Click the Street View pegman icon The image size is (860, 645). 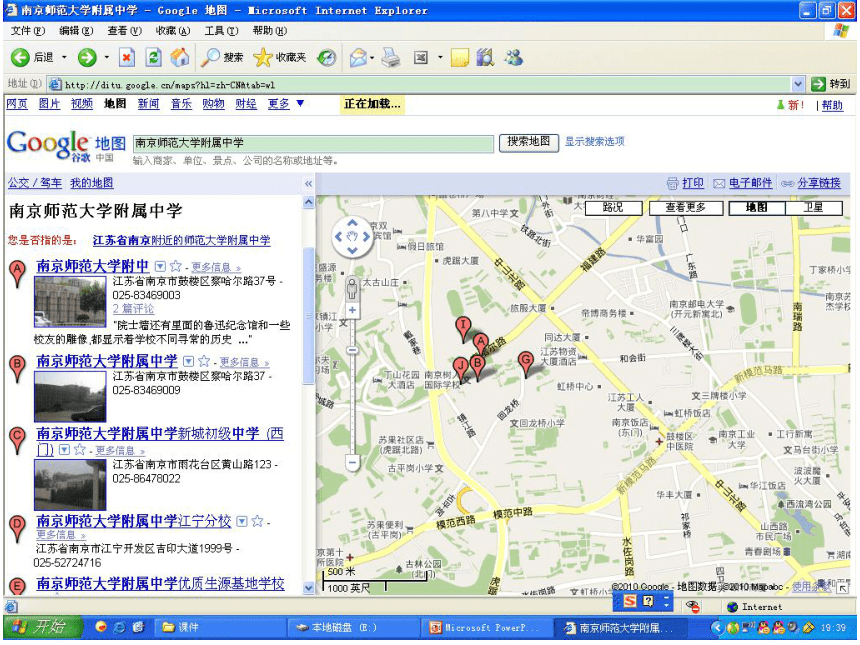point(352,287)
